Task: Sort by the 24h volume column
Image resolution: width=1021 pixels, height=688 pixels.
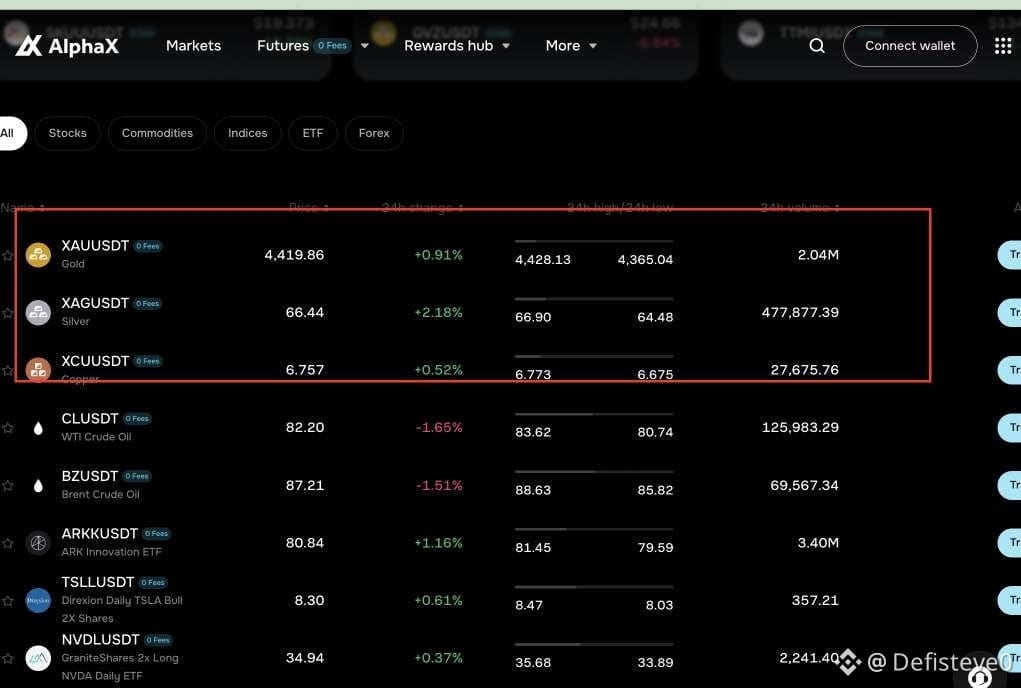Action: pos(800,208)
